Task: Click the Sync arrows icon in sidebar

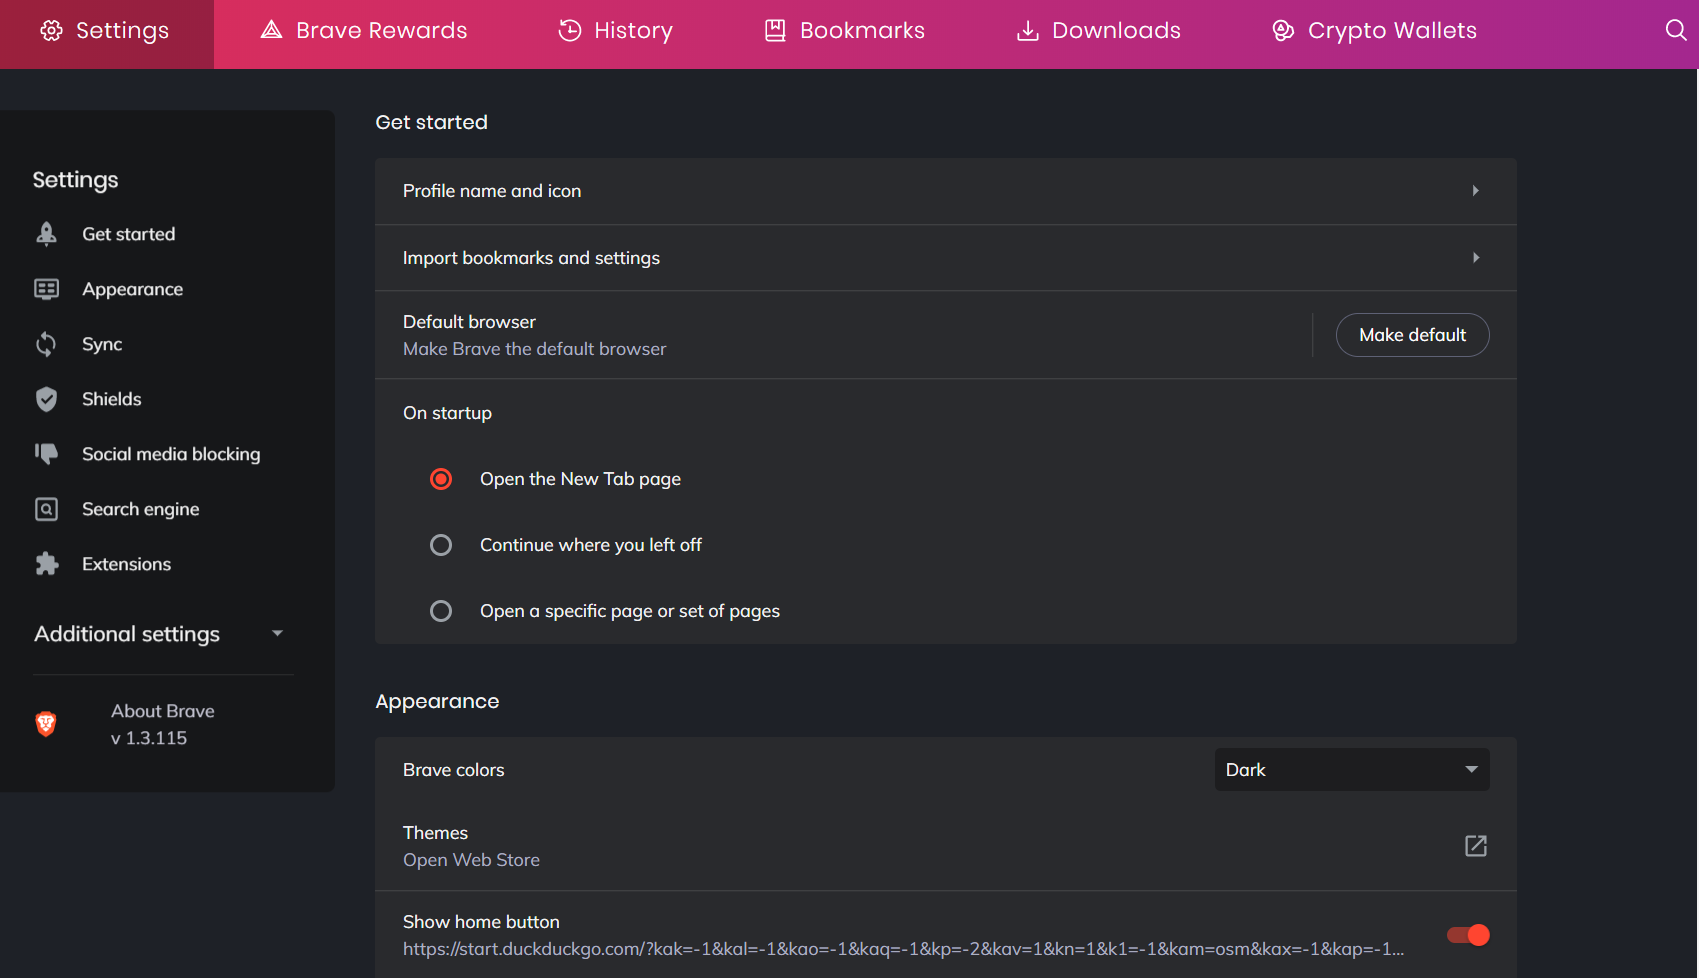Action: click(x=46, y=344)
